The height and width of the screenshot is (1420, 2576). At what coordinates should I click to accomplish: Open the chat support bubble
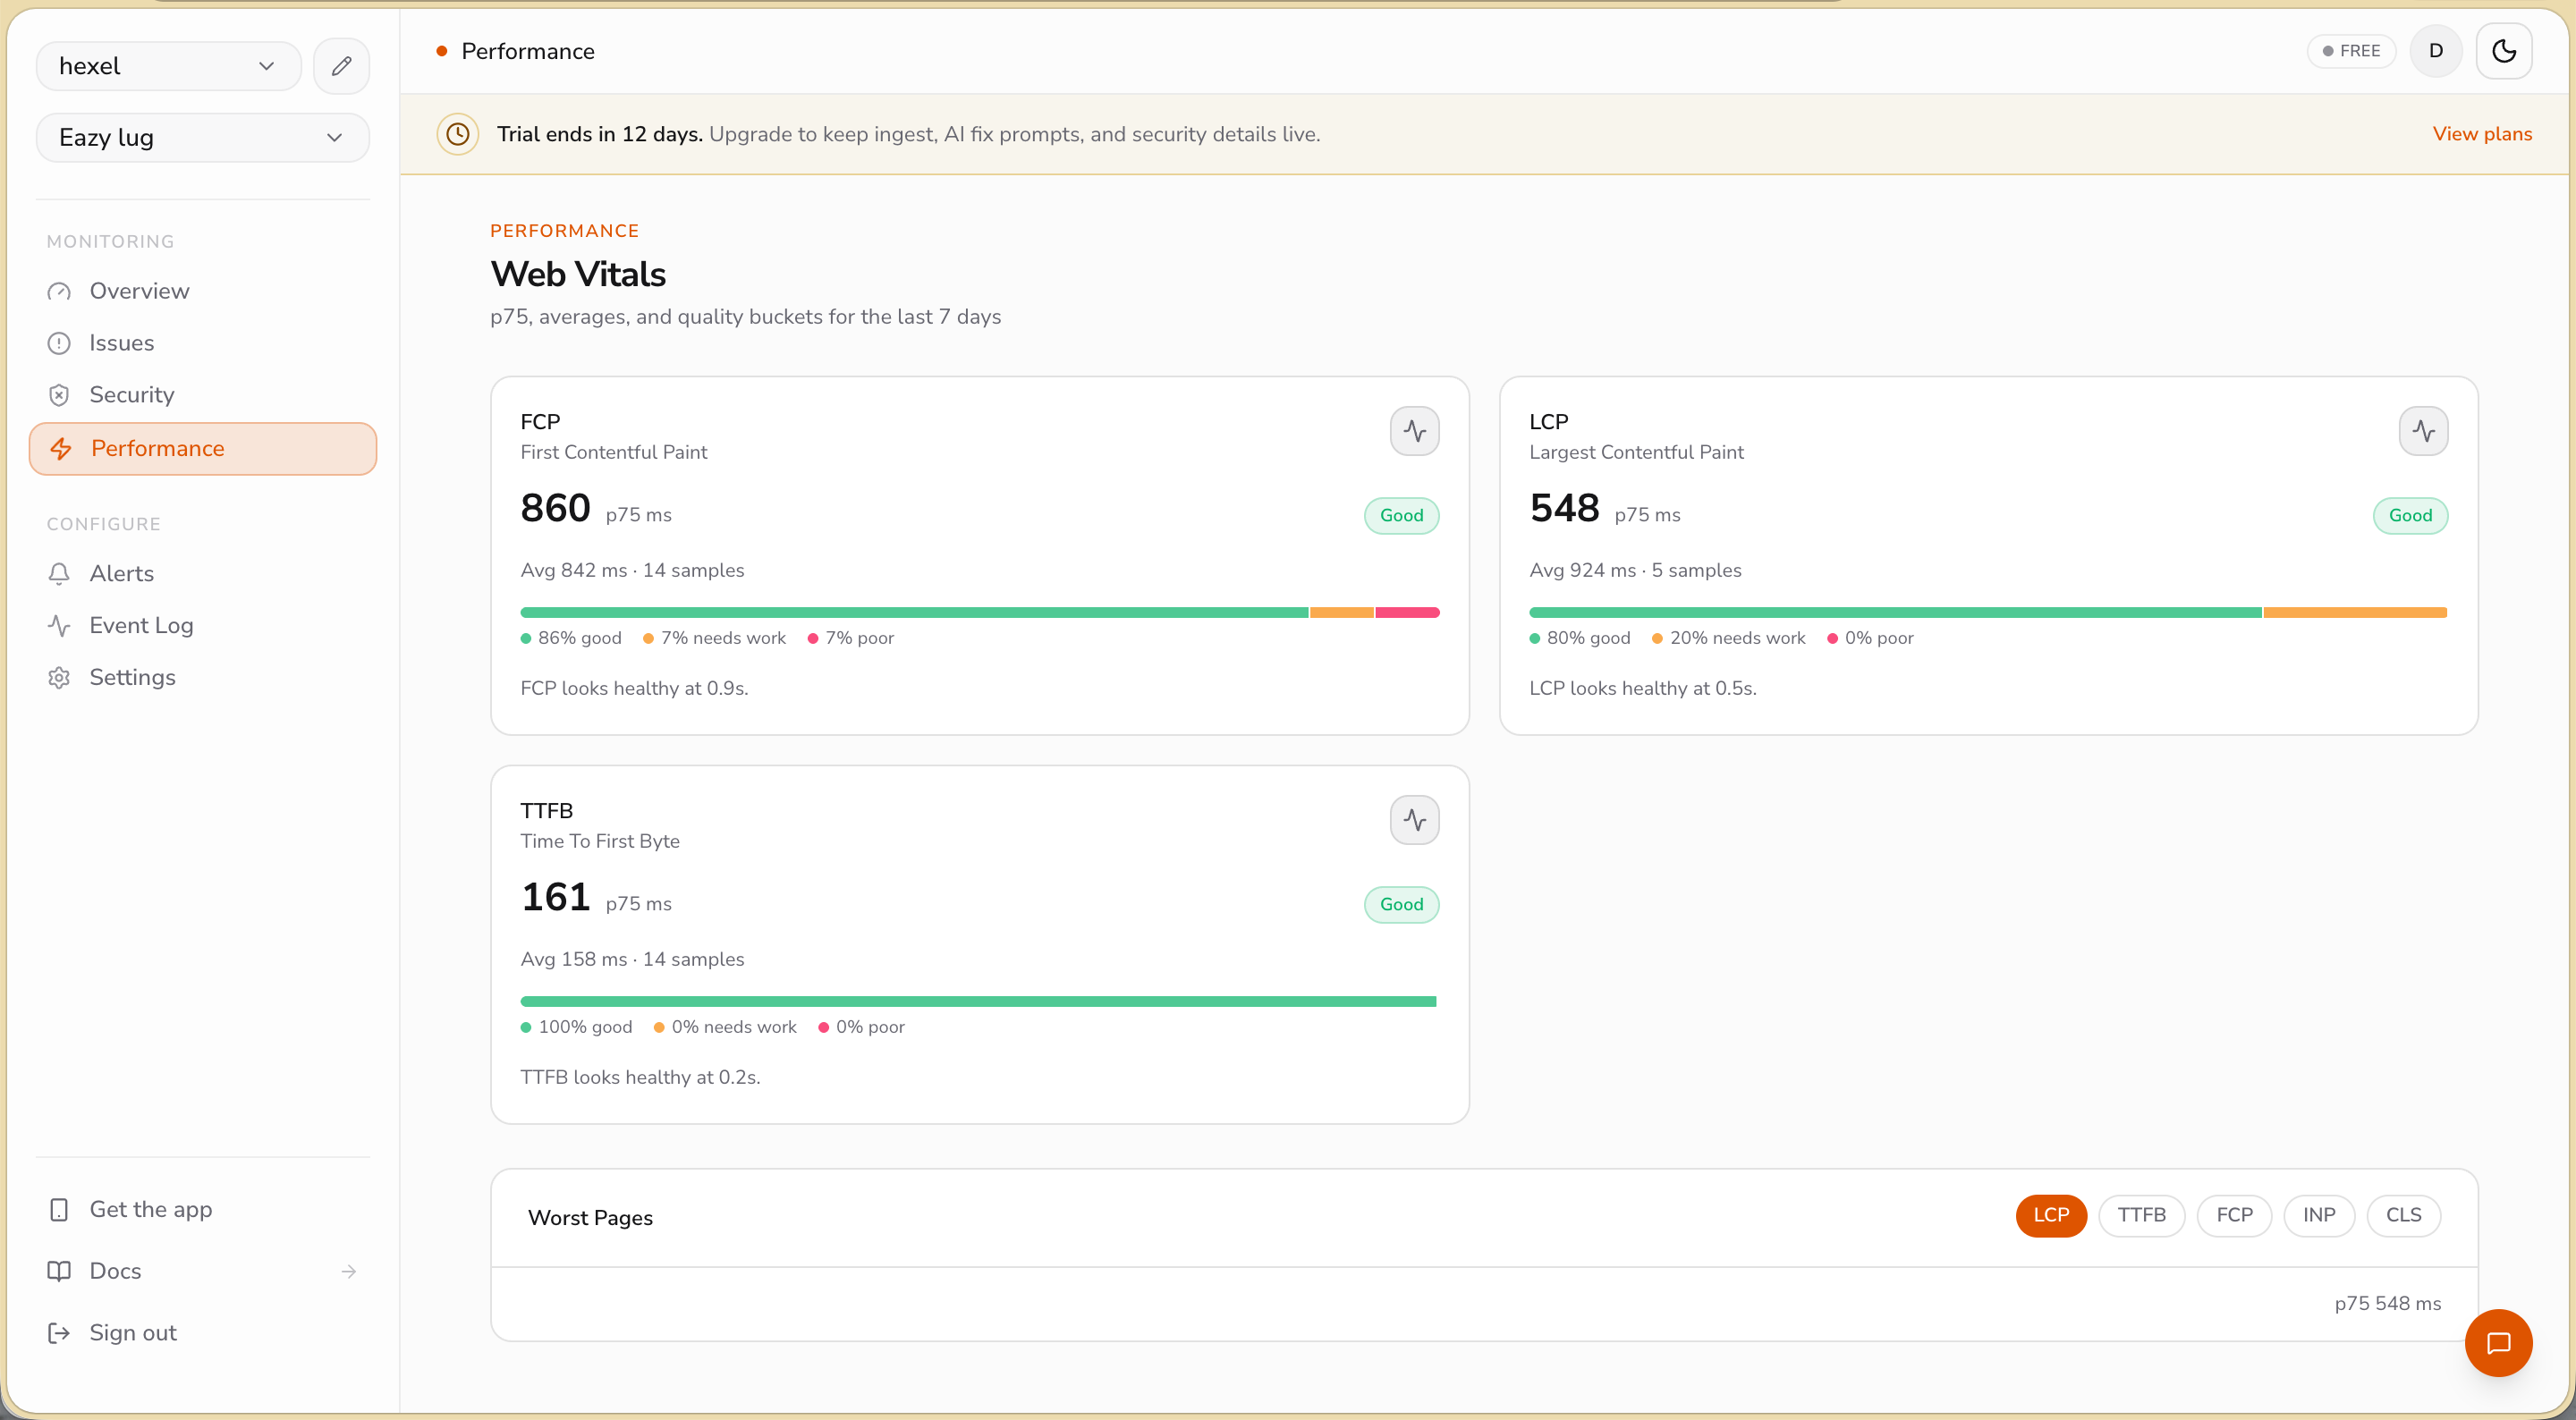(x=2498, y=1343)
